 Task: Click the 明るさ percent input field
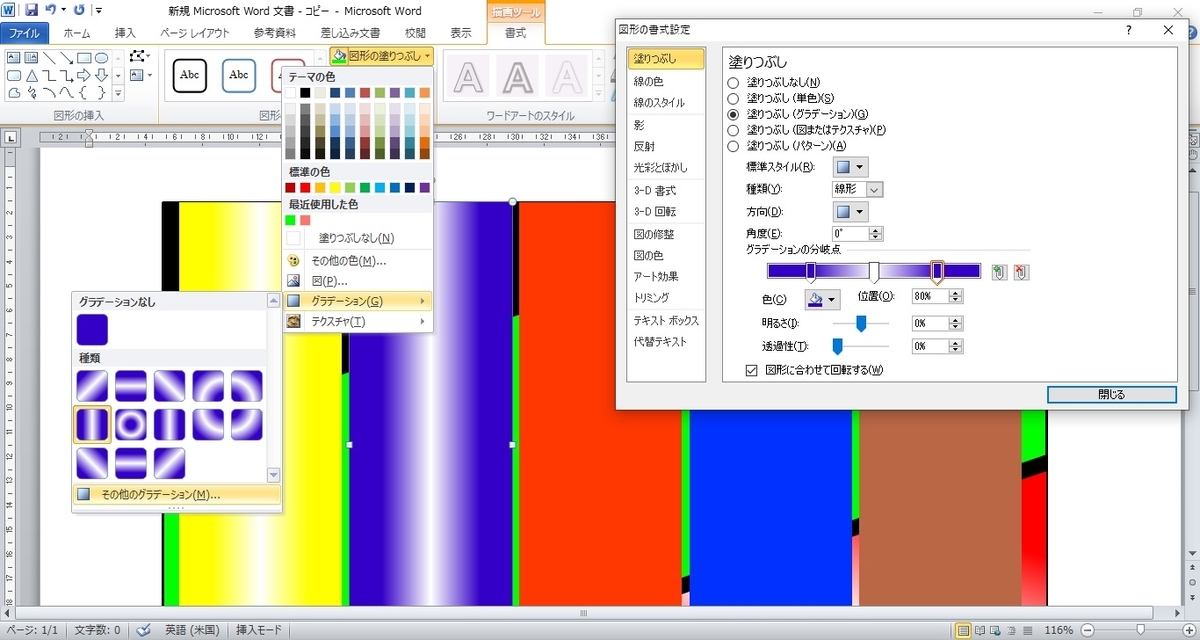(929, 323)
